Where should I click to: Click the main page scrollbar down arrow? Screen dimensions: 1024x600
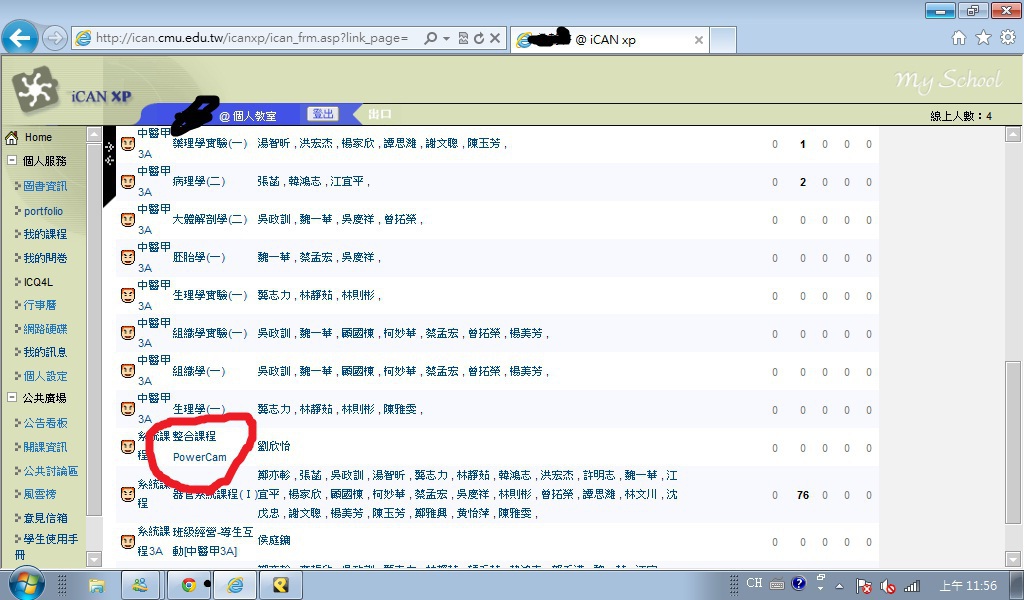1013,559
